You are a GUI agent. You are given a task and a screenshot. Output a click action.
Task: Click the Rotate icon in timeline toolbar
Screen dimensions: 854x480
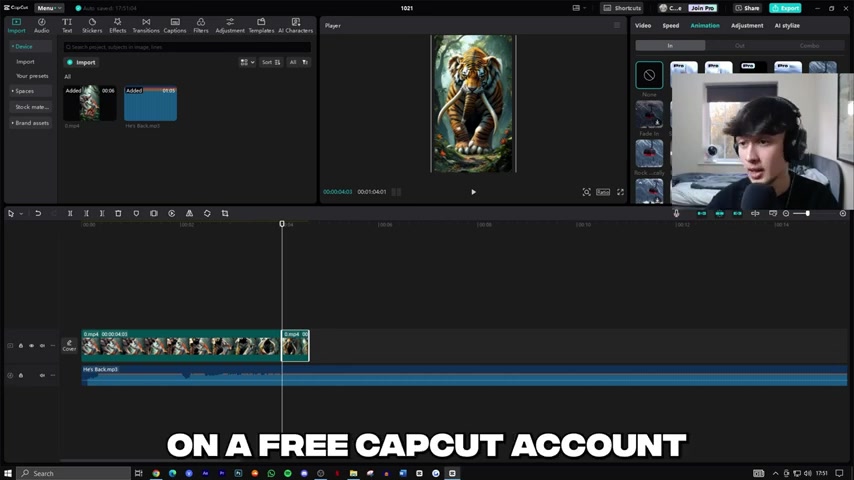pyautogui.click(x=207, y=214)
